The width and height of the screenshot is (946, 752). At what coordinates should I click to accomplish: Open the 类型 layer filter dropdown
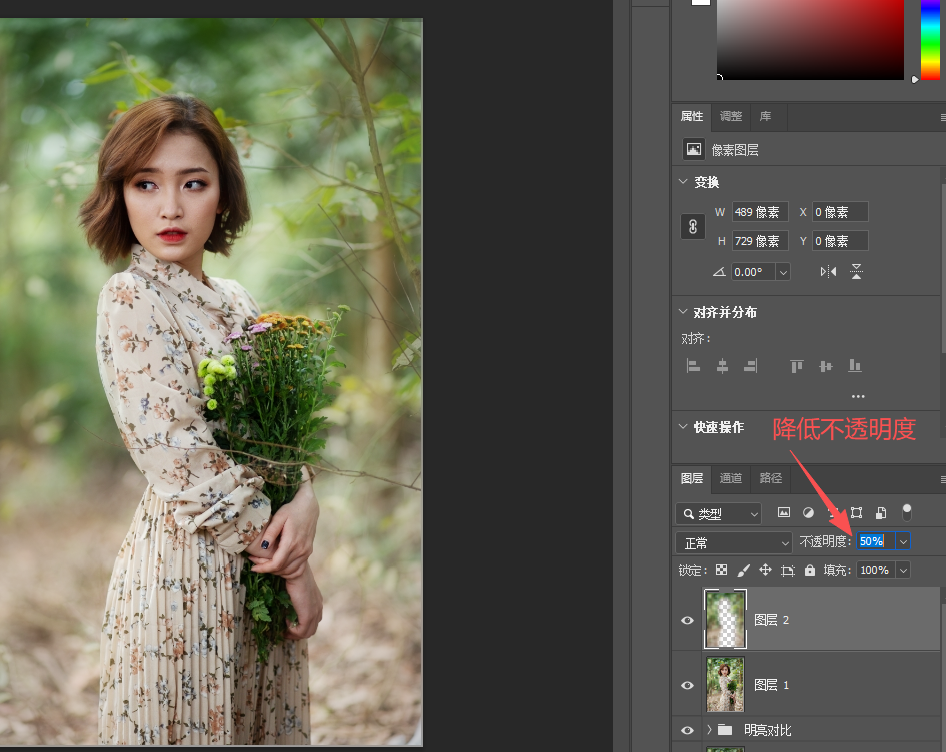pyautogui.click(x=719, y=514)
